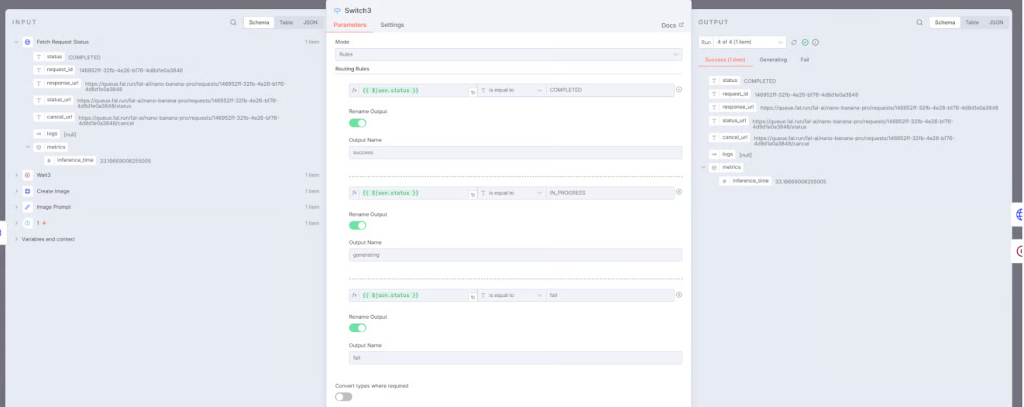Remove the COMPLETED routing rule

tap(679, 90)
